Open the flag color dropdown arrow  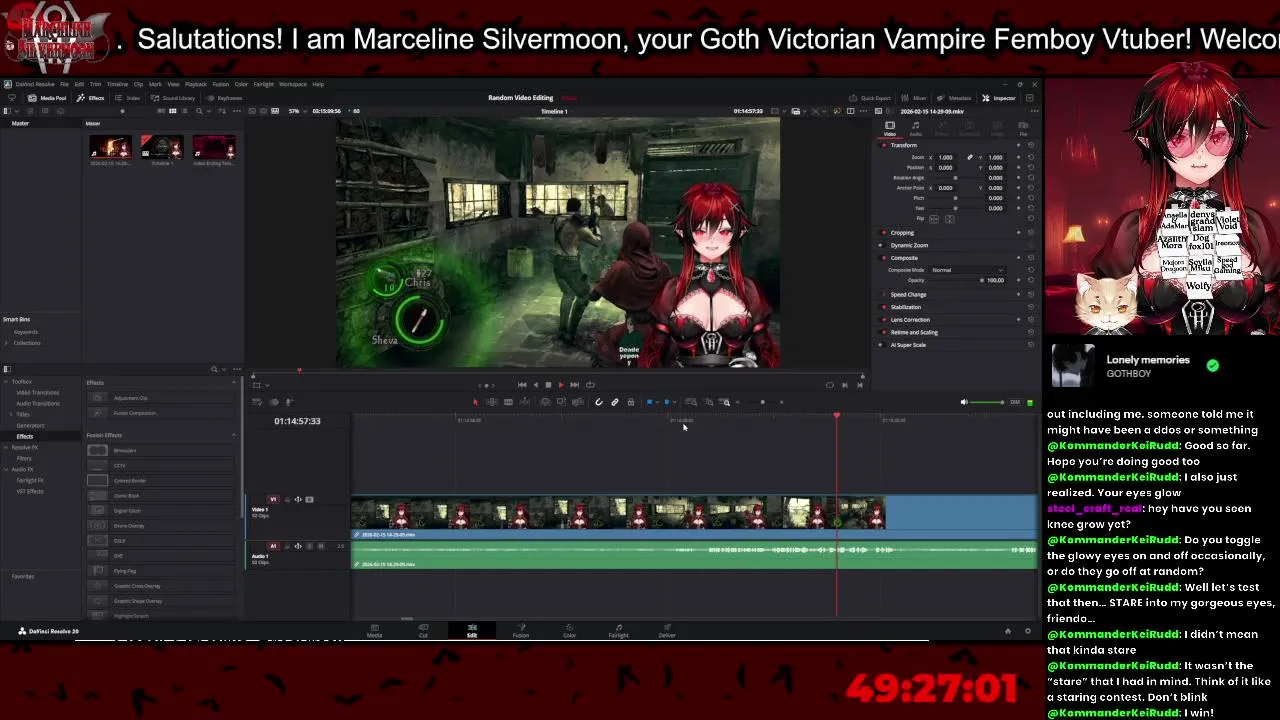pos(657,402)
